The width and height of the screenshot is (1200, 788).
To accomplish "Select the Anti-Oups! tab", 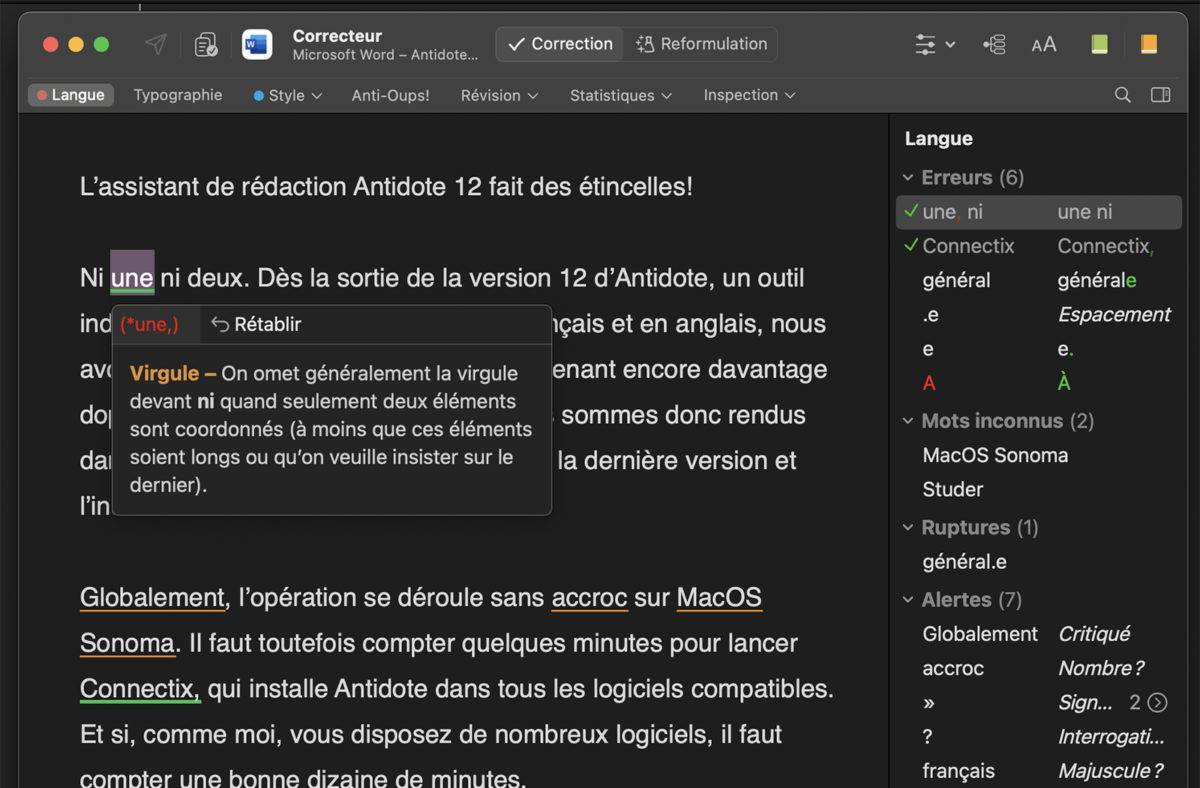I will coord(390,95).
